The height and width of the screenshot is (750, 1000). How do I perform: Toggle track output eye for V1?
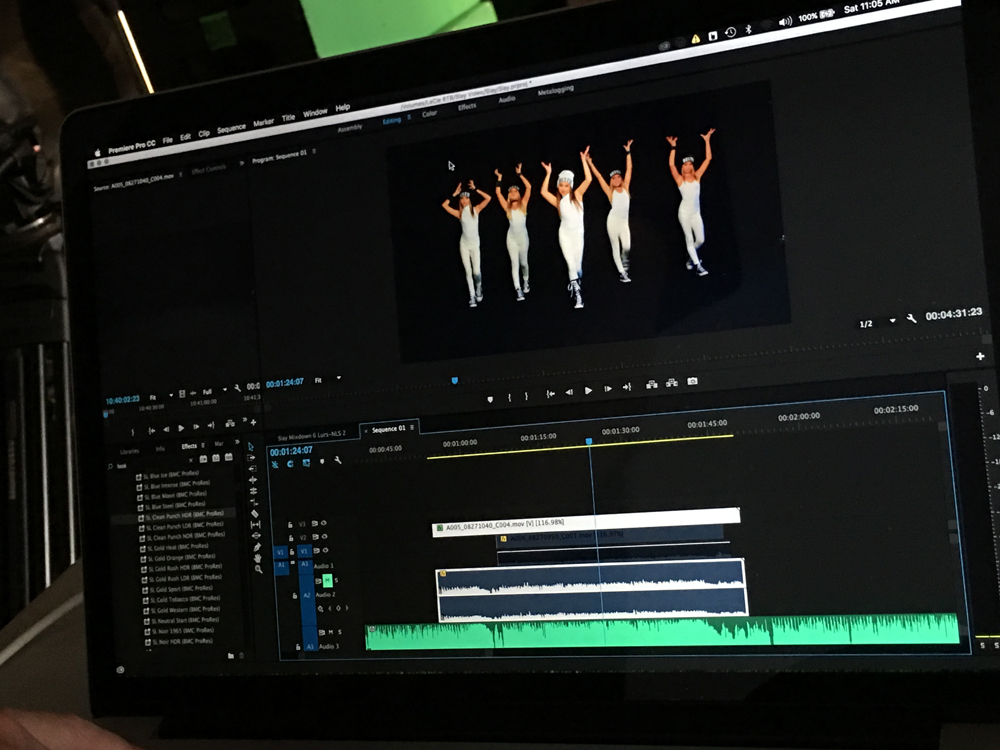tap(325, 550)
